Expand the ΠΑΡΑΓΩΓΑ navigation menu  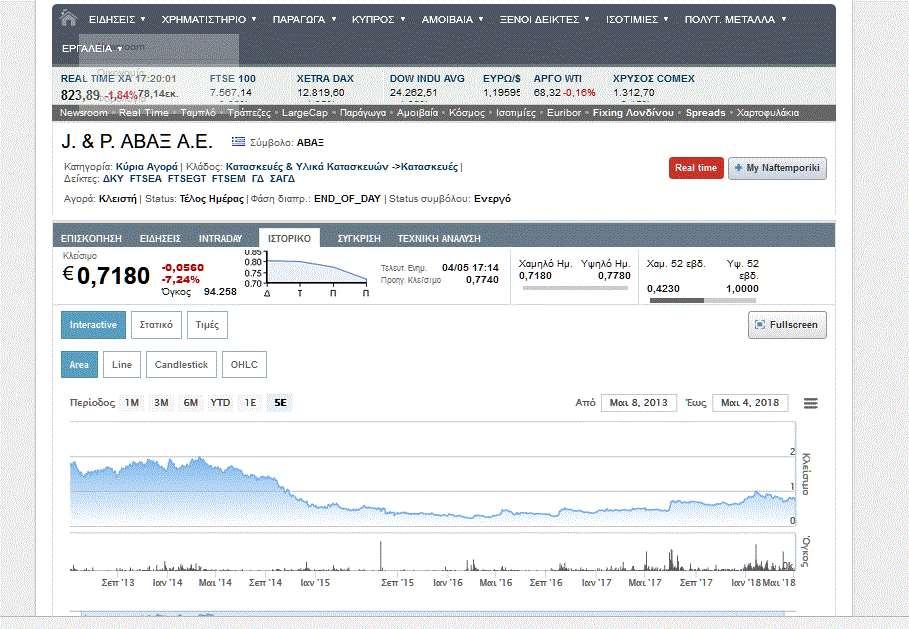[304, 19]
